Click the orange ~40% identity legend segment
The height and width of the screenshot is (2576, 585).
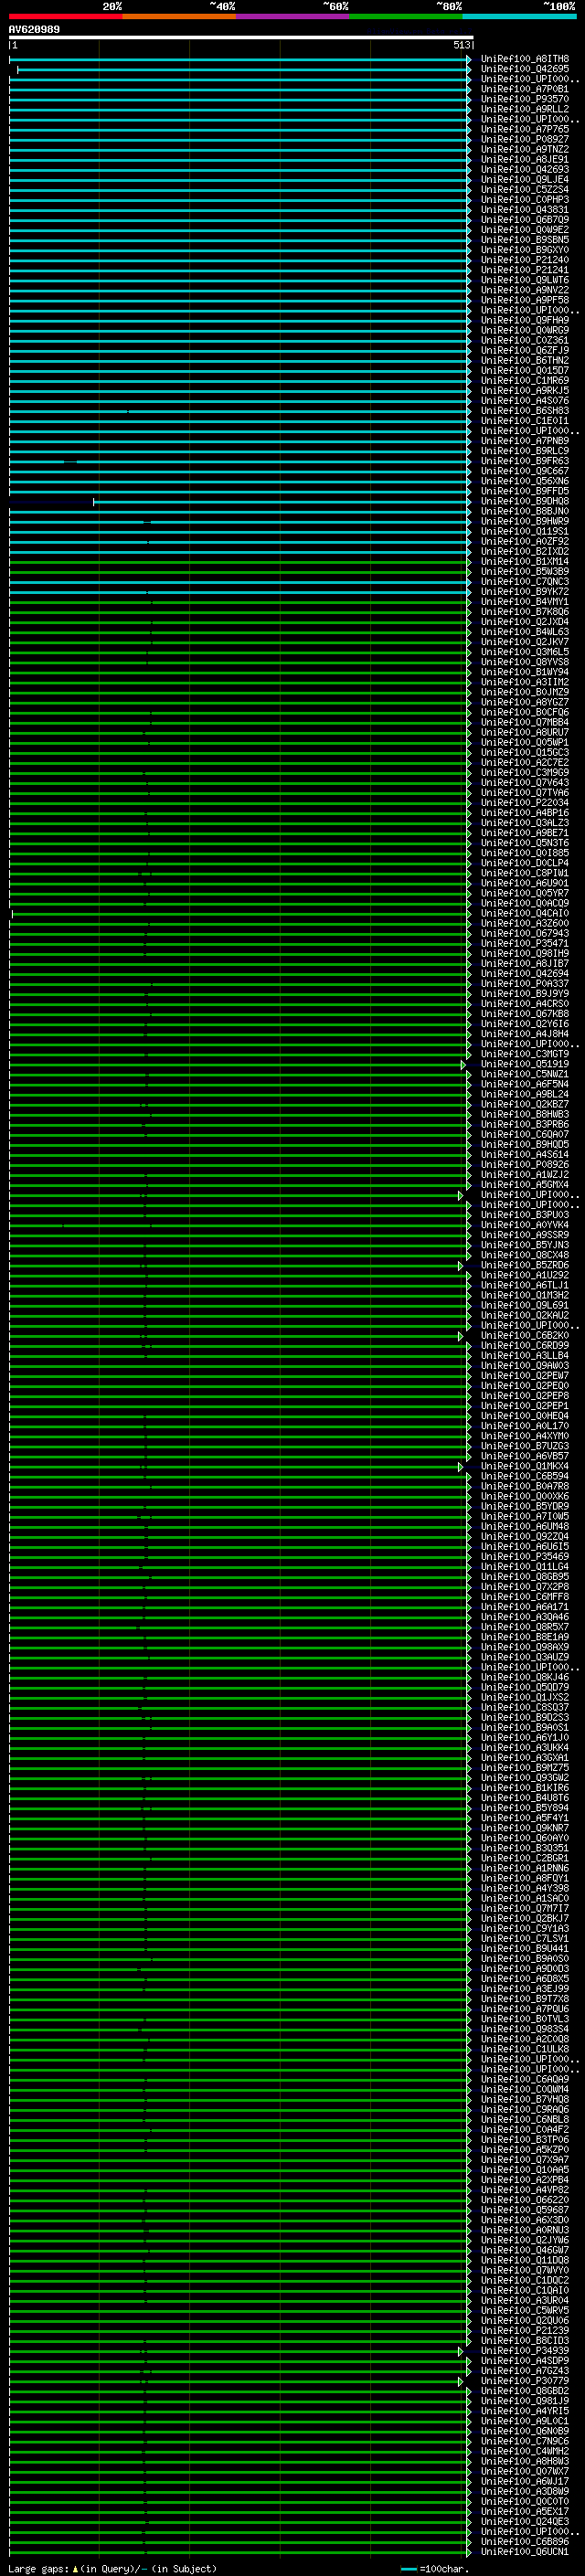(179, 16)
